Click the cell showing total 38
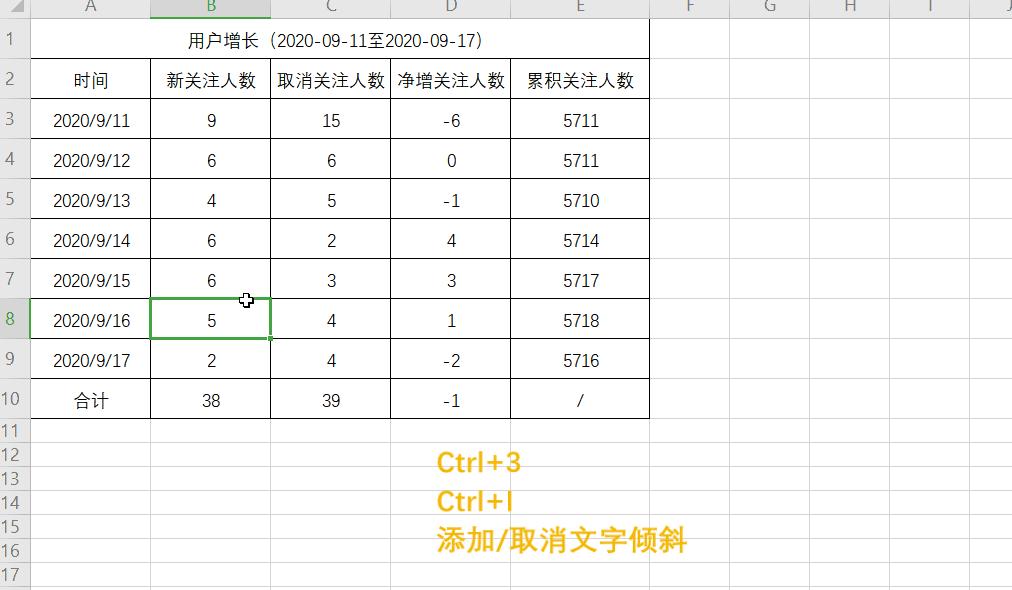1012x590 pixels. pyautogui.click(x=210, y=400)
